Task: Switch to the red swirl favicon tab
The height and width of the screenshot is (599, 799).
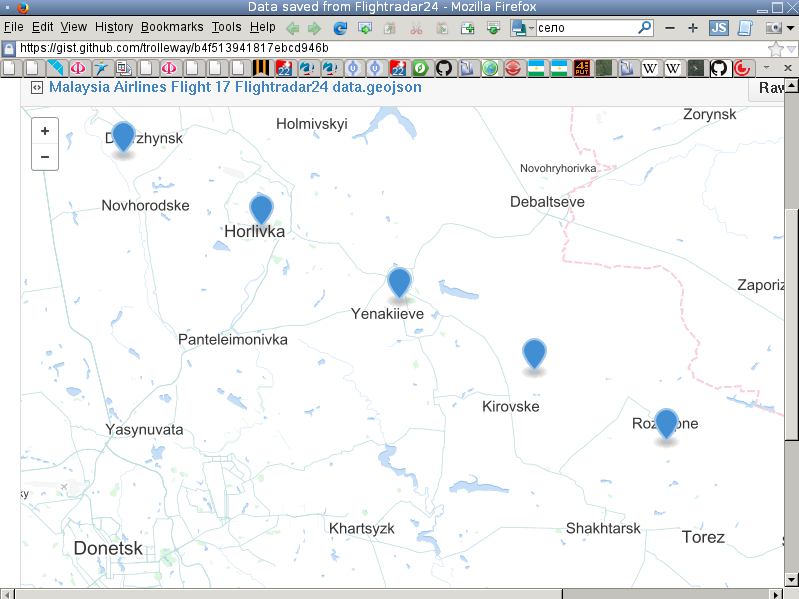Action: click(742, 68)
